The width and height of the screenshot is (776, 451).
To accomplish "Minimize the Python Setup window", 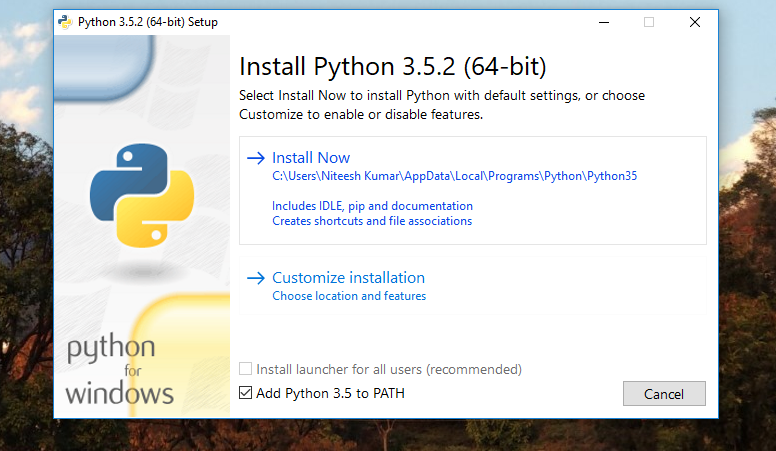I will pyautogui.click(x=604, y=22).
